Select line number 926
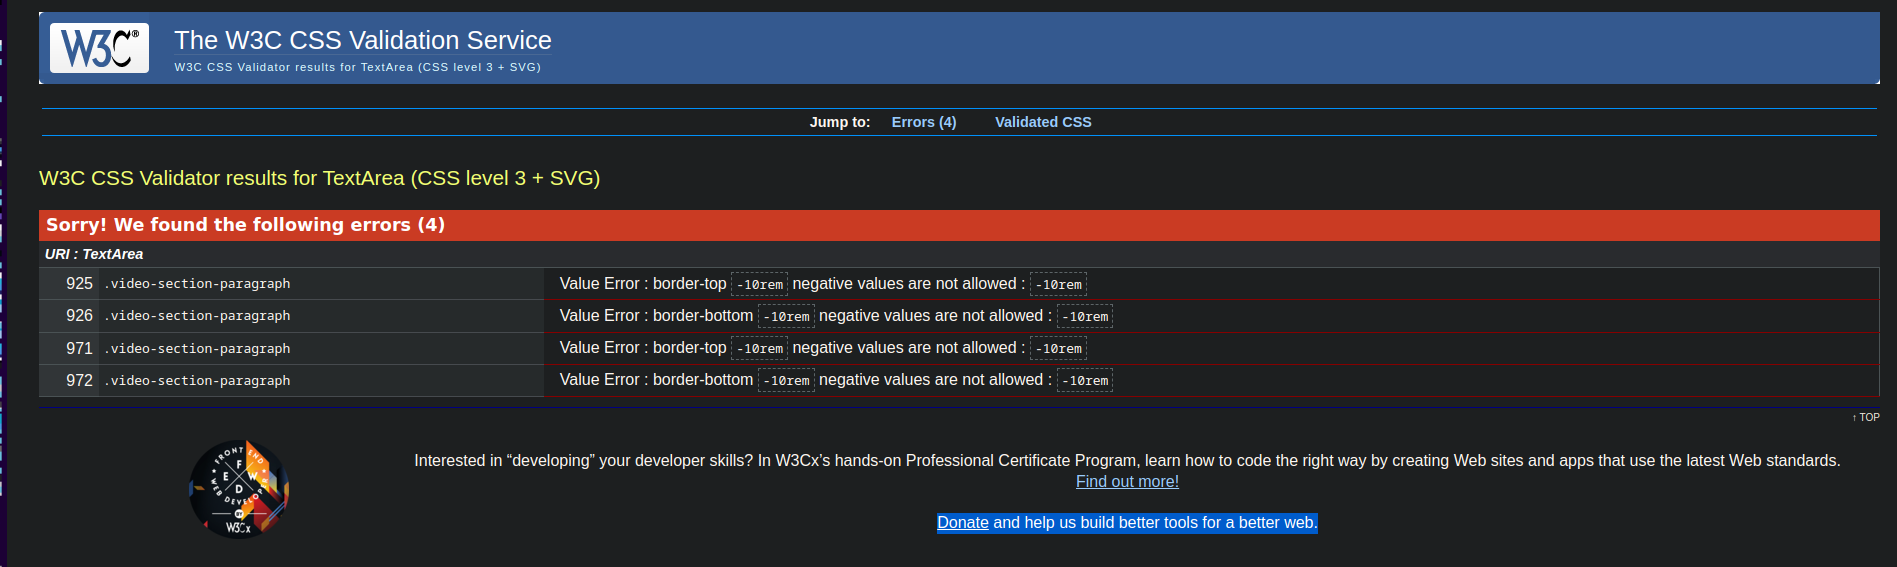1897x567 pixels. click(x=79, y=316)
